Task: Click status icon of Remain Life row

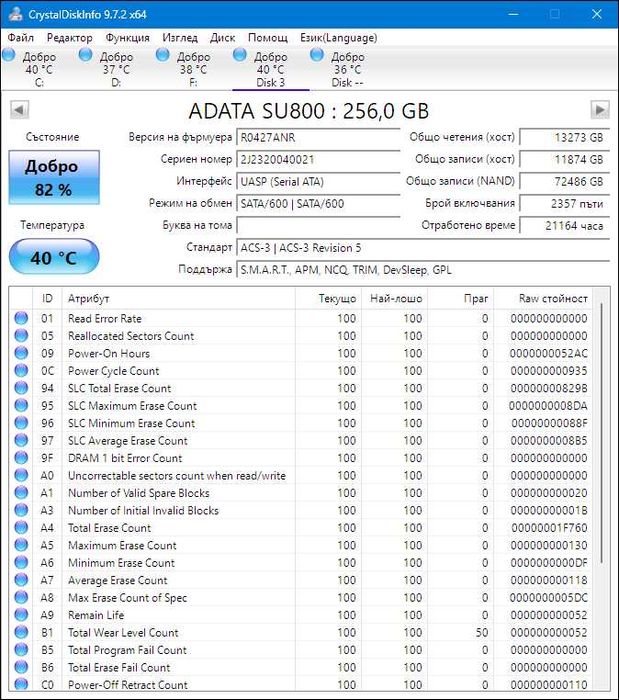Action: point(21,615)
